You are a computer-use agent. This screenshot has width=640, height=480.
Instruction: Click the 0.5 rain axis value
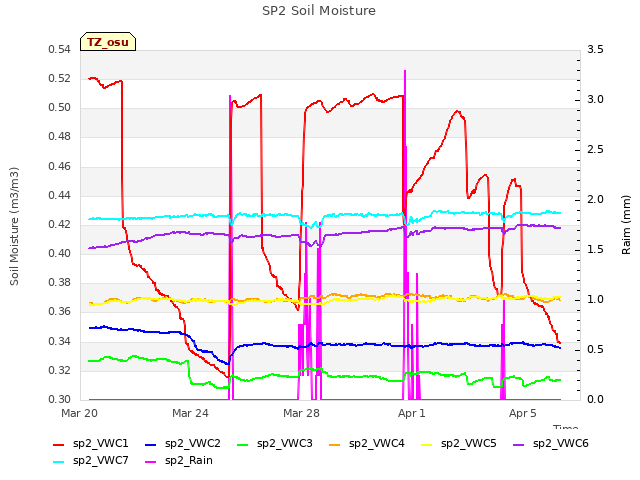coord(596,350)
